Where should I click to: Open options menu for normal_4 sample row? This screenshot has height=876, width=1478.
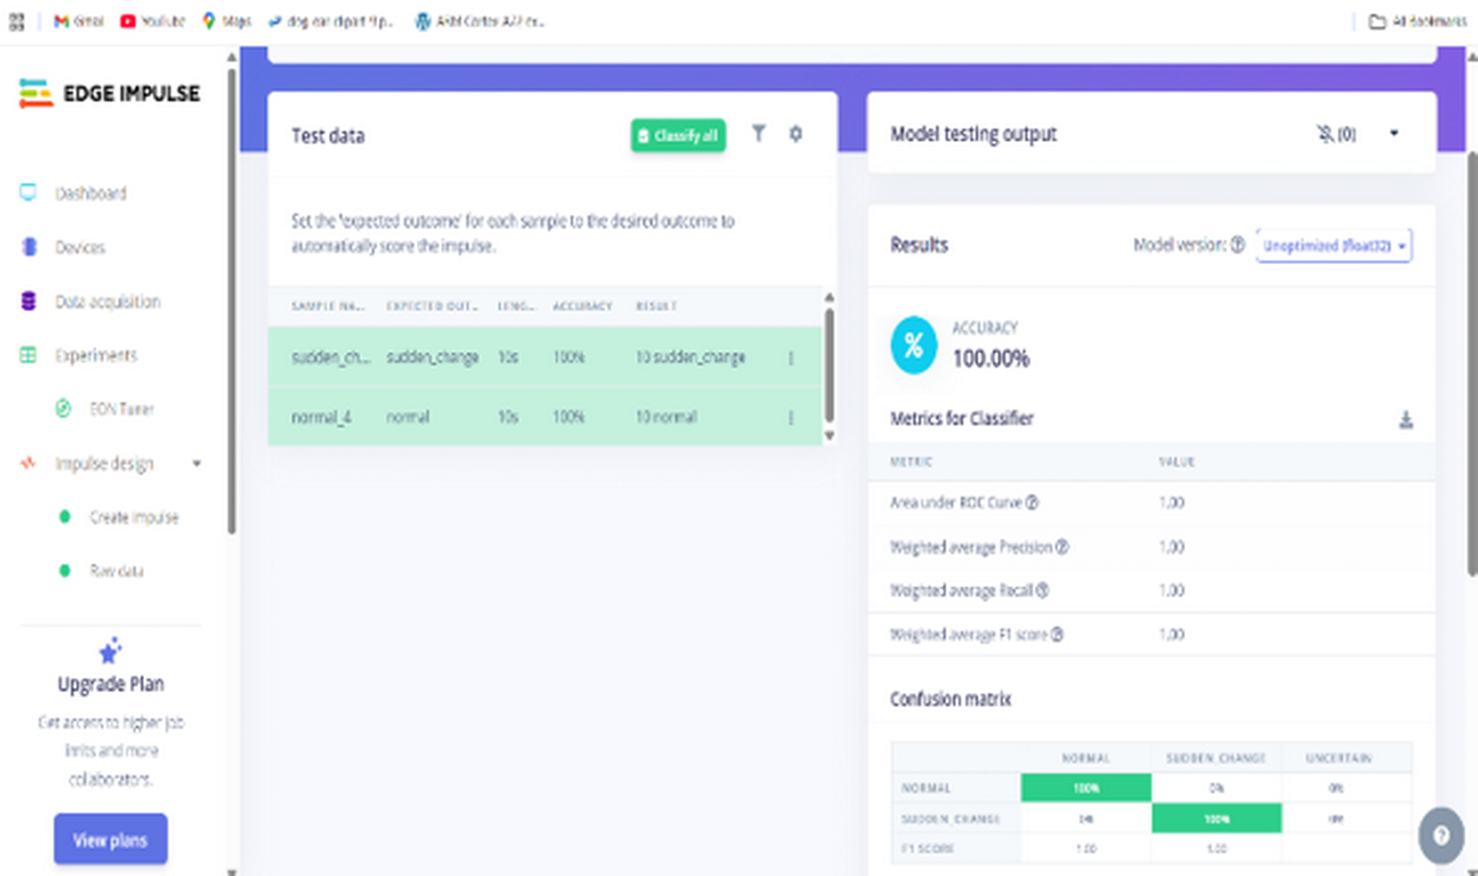click(790, 418)
